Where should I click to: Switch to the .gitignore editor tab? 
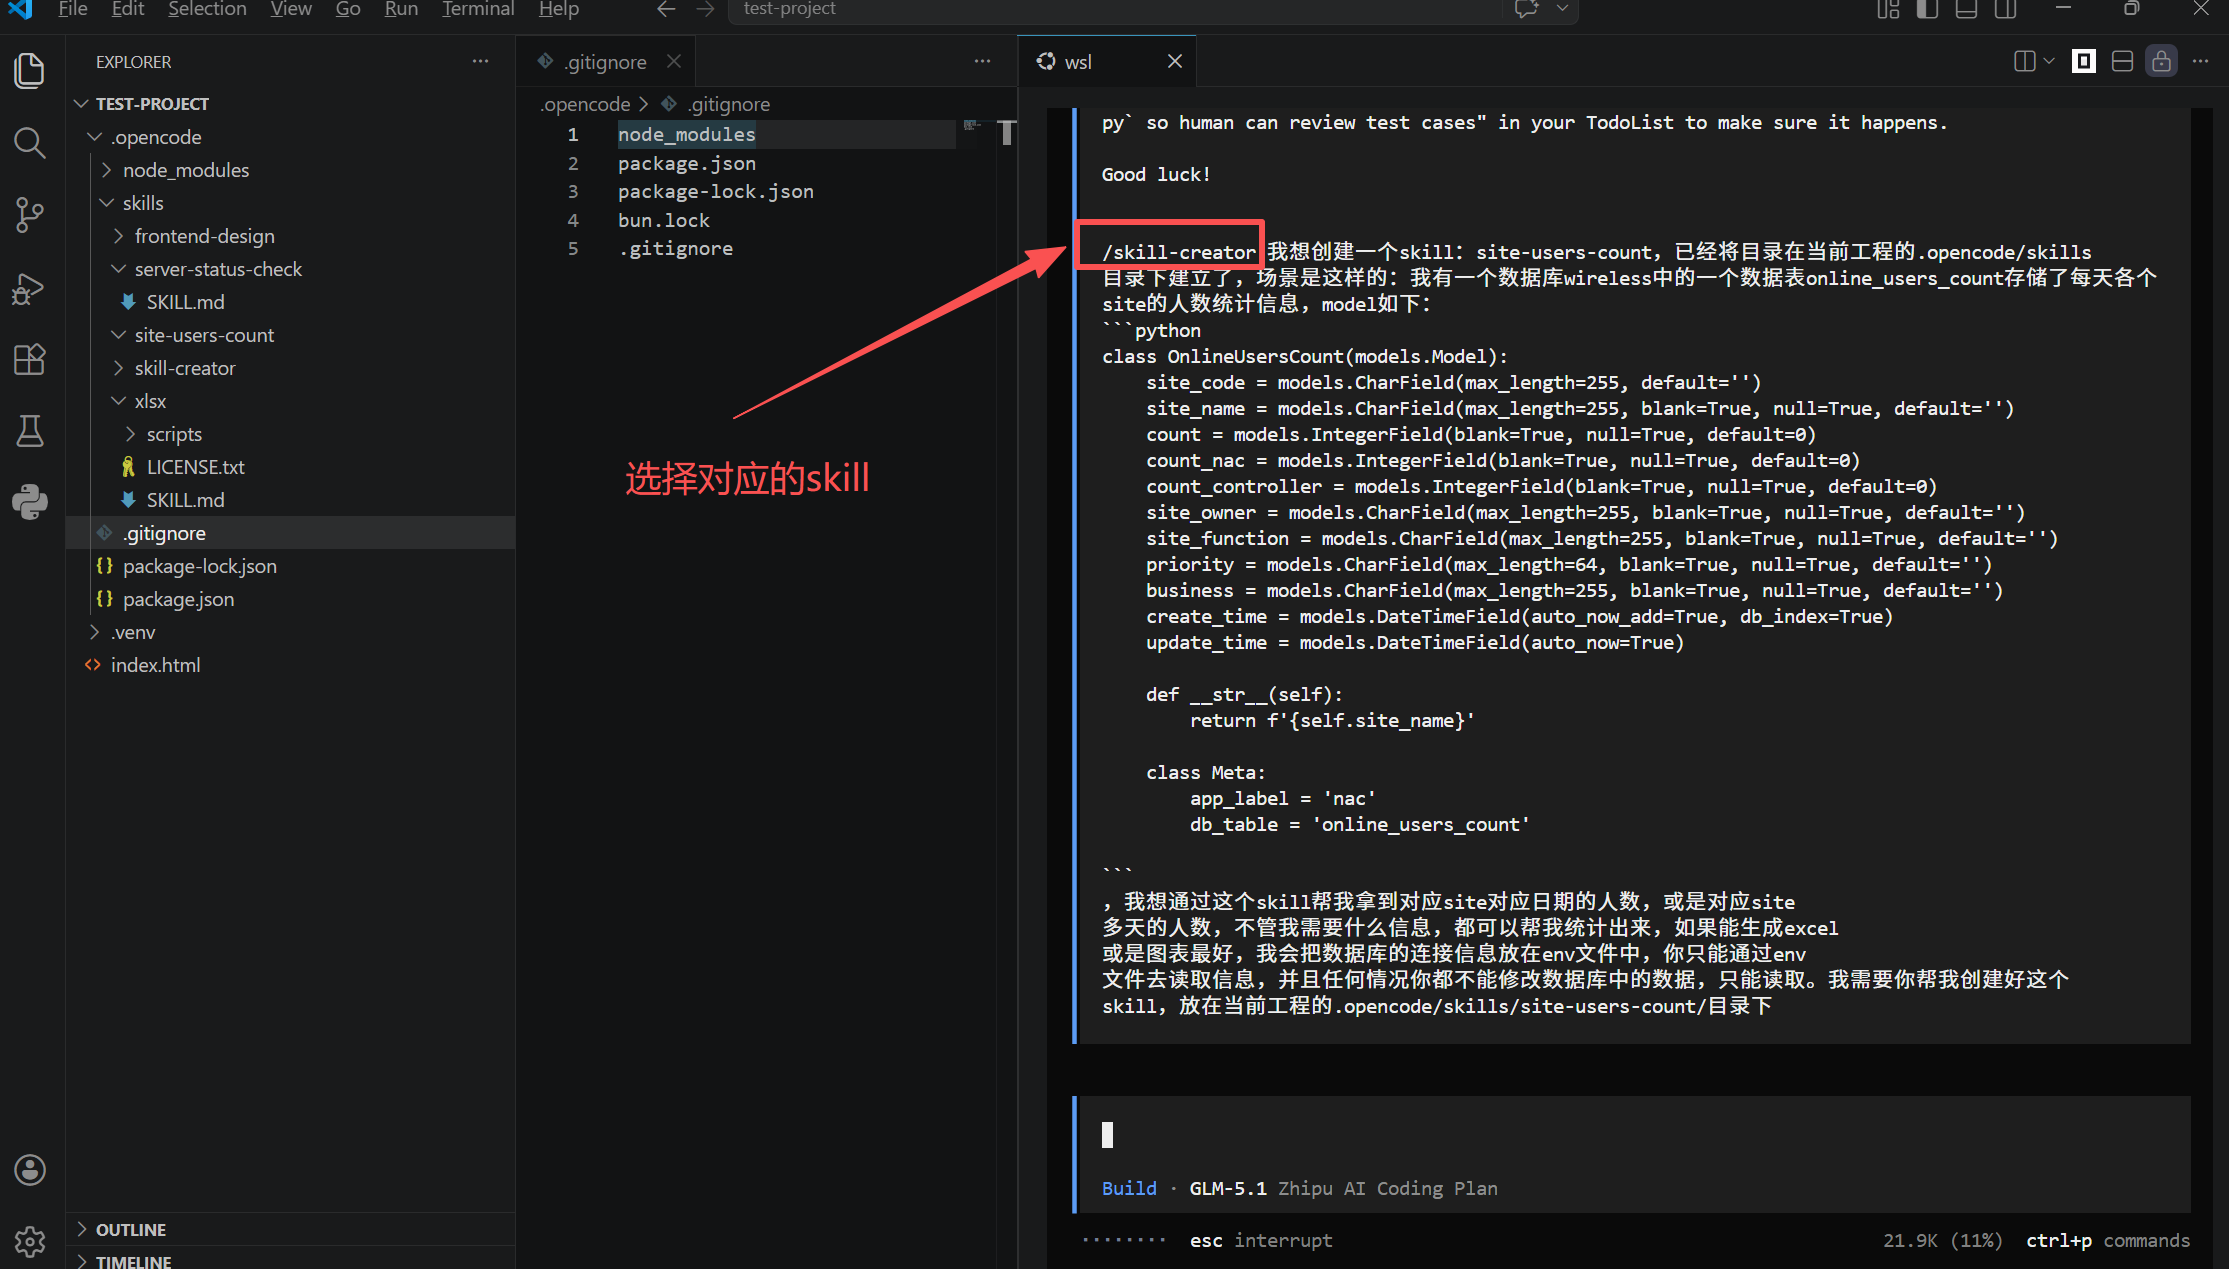(x=606, y=62)
